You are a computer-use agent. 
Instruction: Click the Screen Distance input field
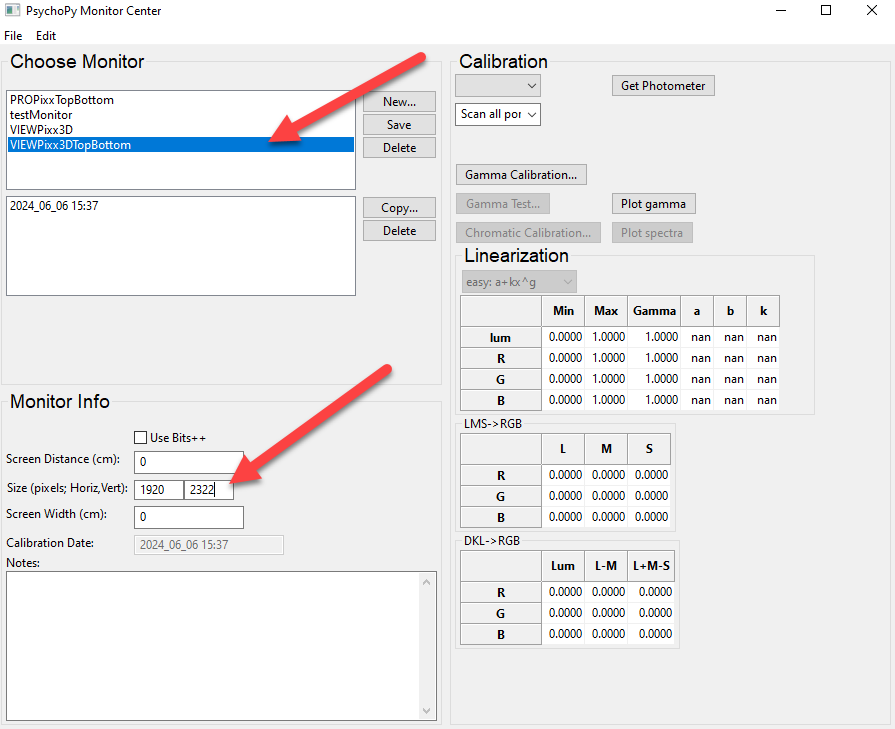click(188, 461)
